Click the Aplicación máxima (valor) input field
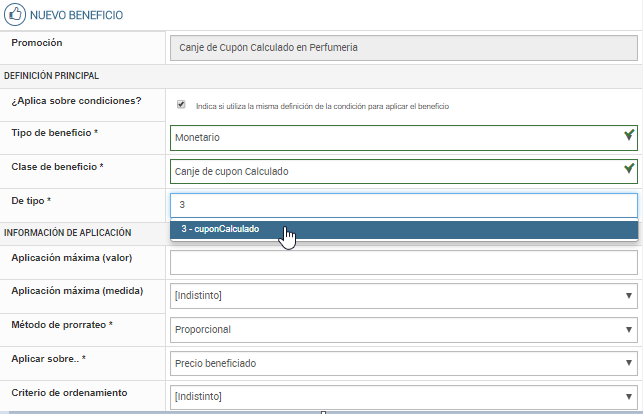The height and width of the screenshot is (414, 643). [x=403, y=263]
